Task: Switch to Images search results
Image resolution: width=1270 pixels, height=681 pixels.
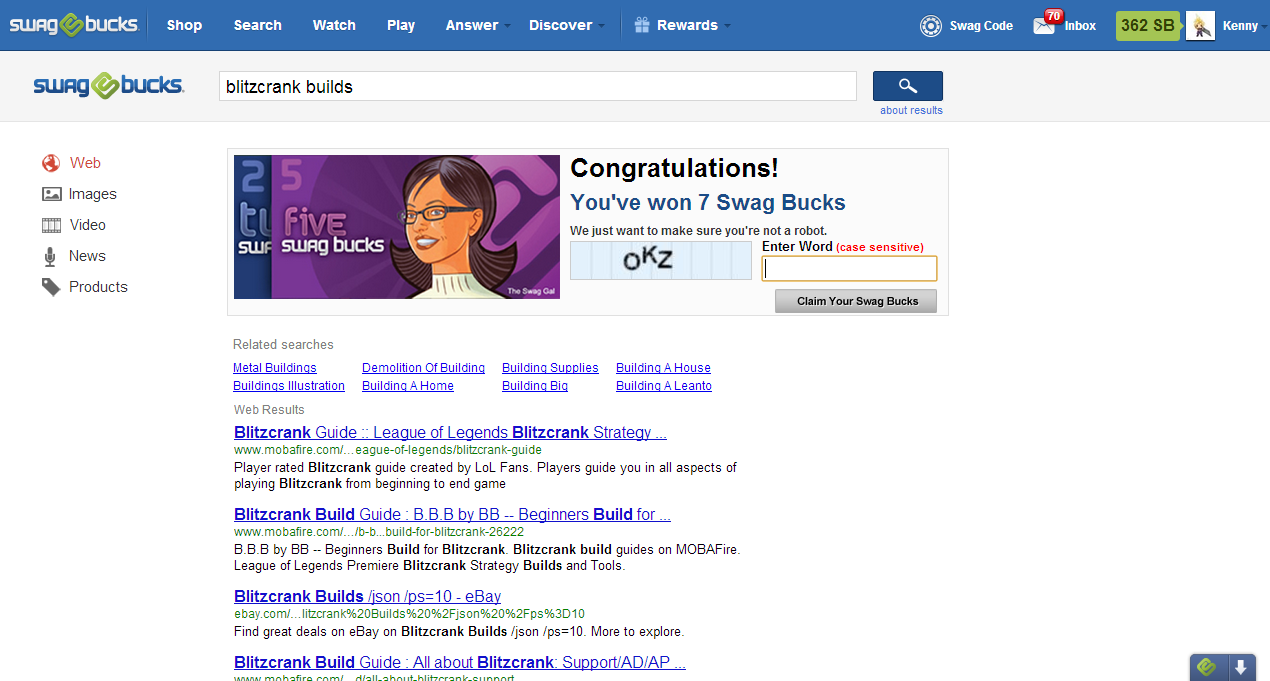Action: click(93, 194)
